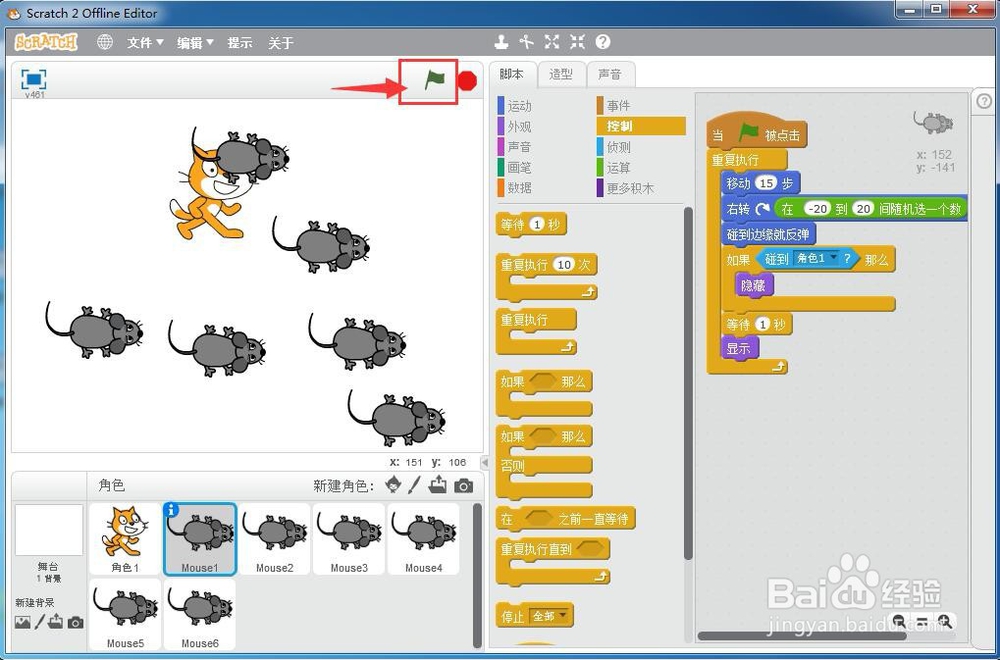The width and height of the screenshot is (1000, 660).
Task: Open the help panel question mark at right edge
Action: coord(985,101)
